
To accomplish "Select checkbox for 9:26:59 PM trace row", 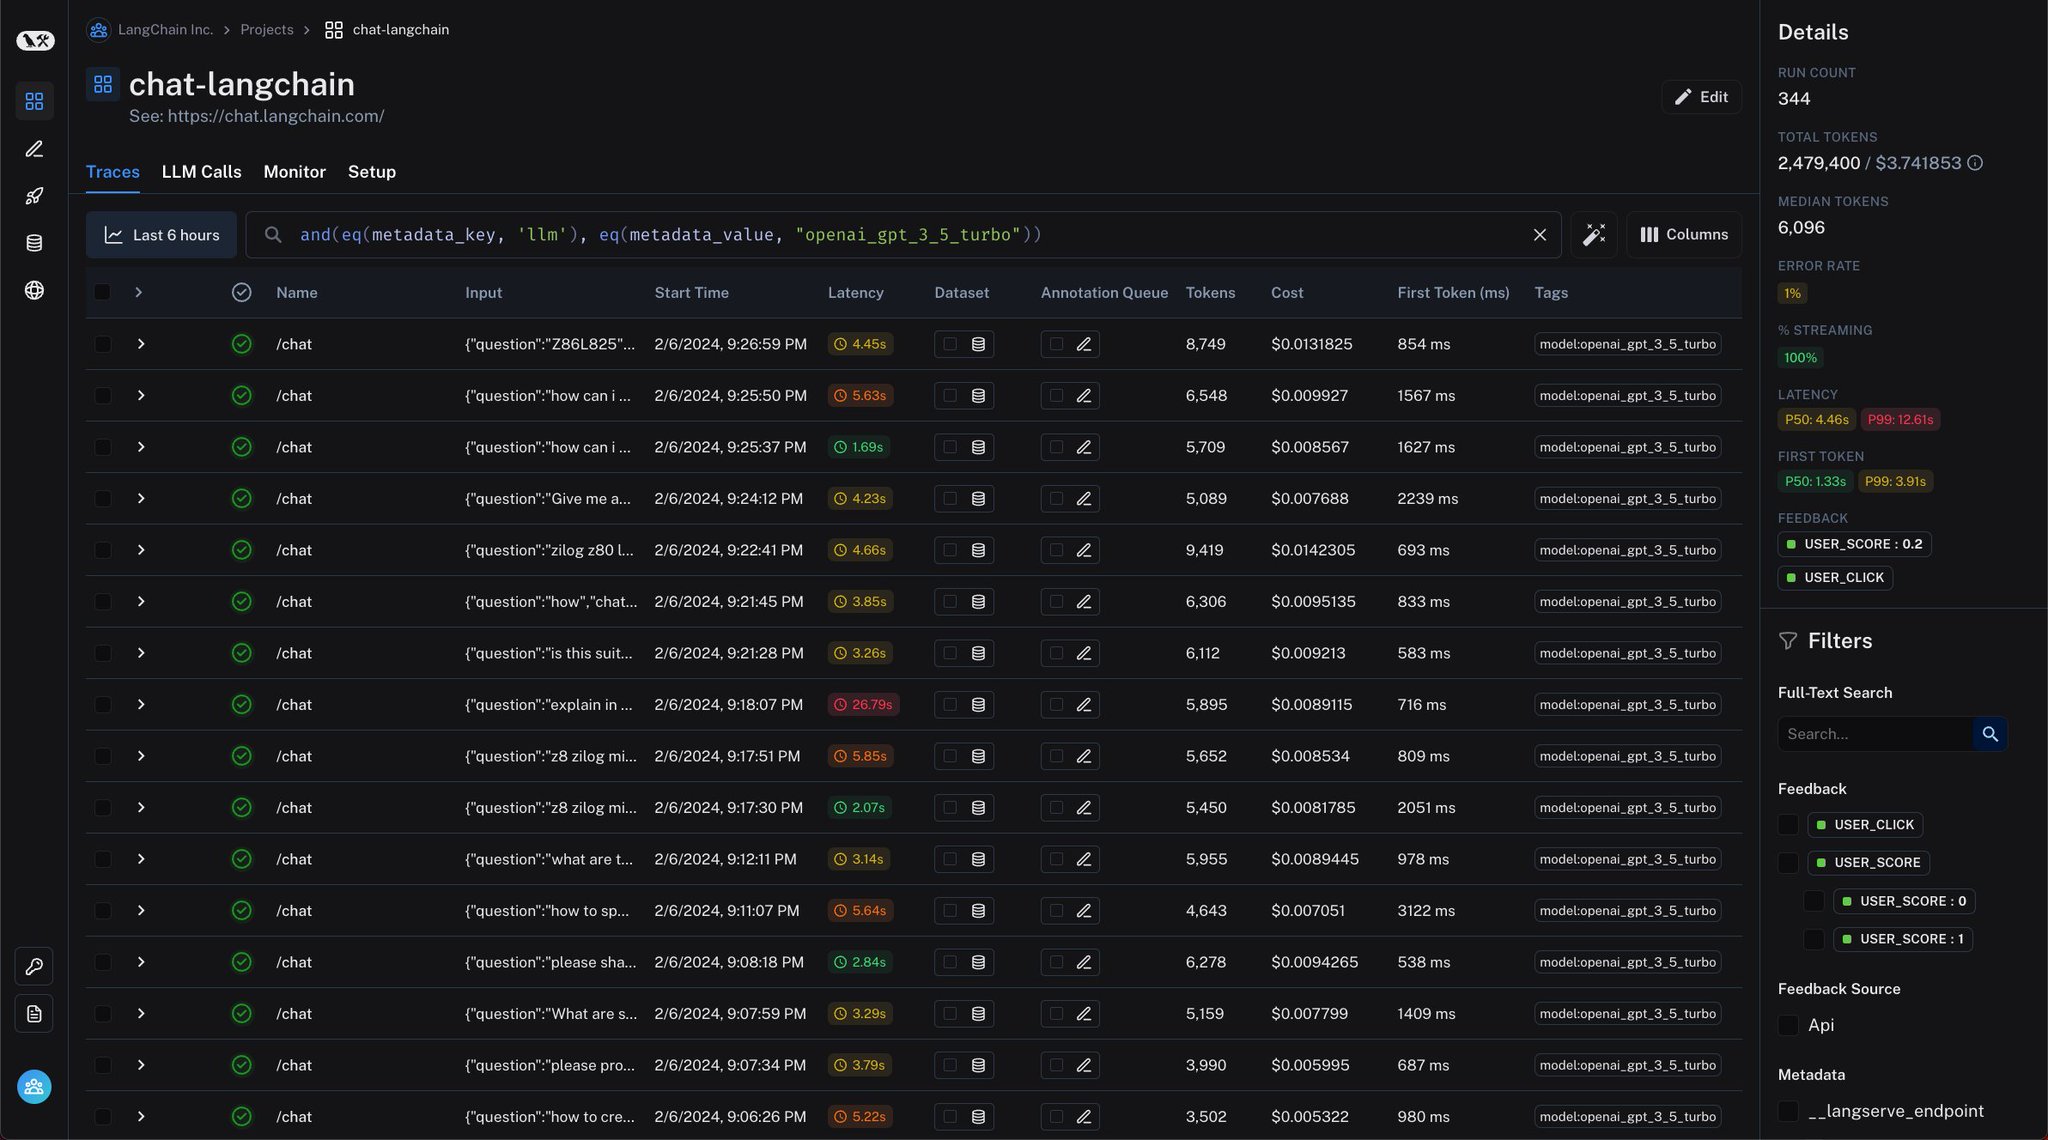I will coord(102,344).
